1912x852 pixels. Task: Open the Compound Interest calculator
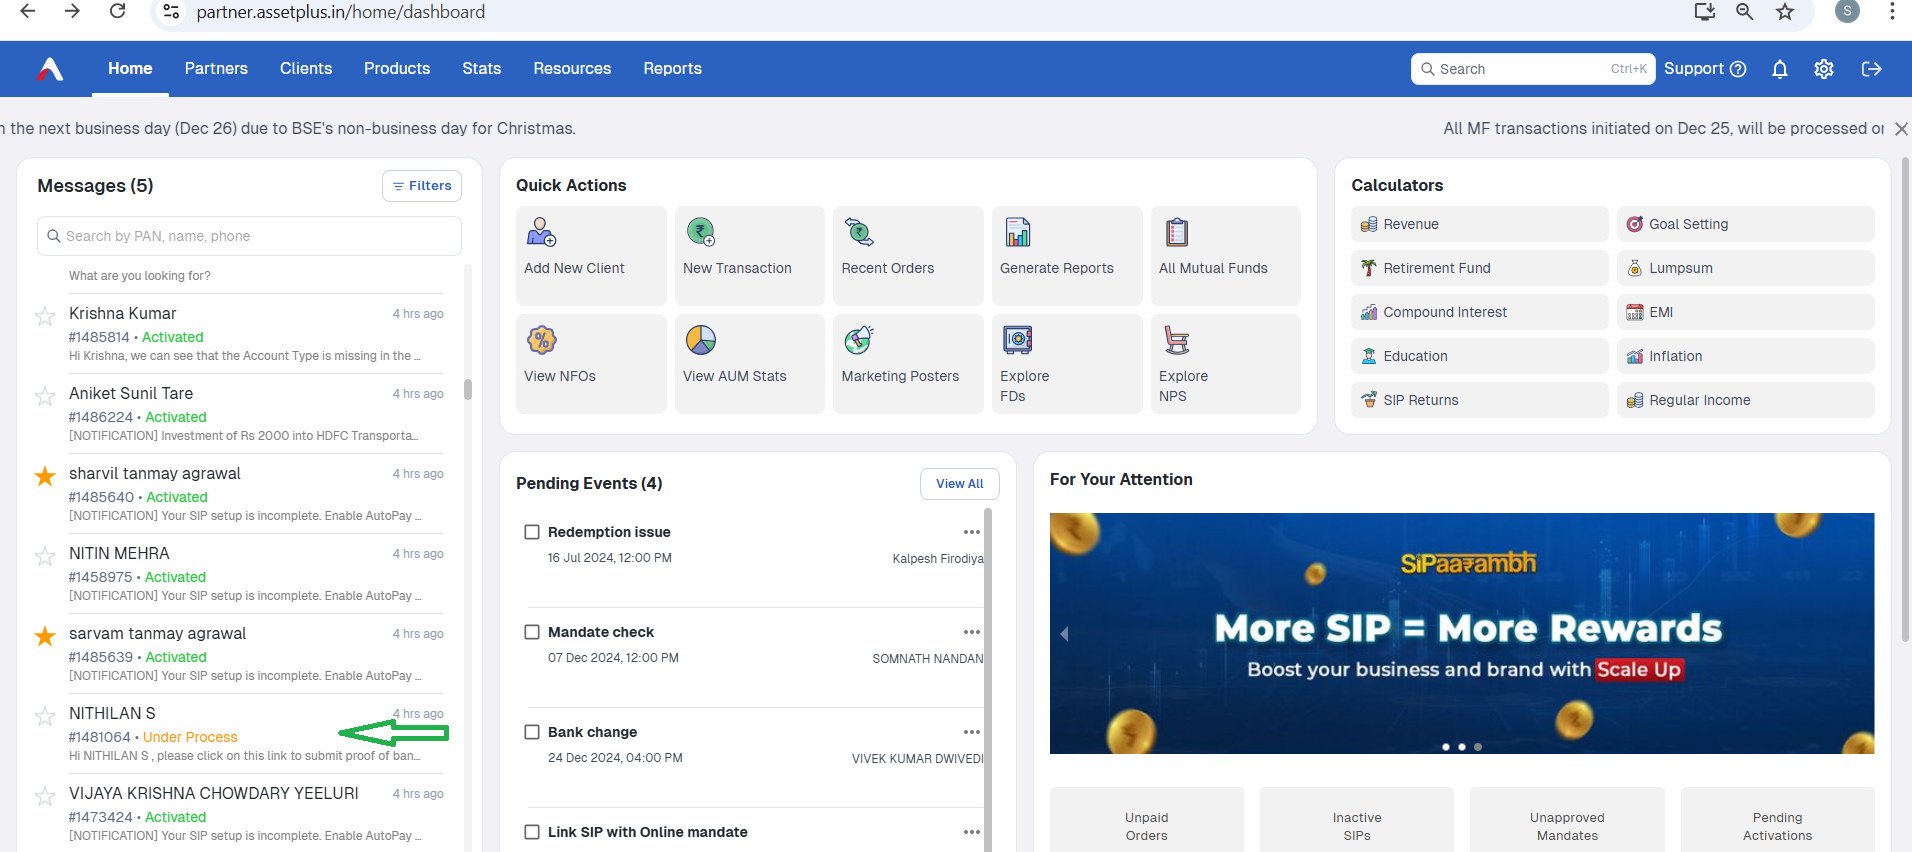[x=1479, y=312]
